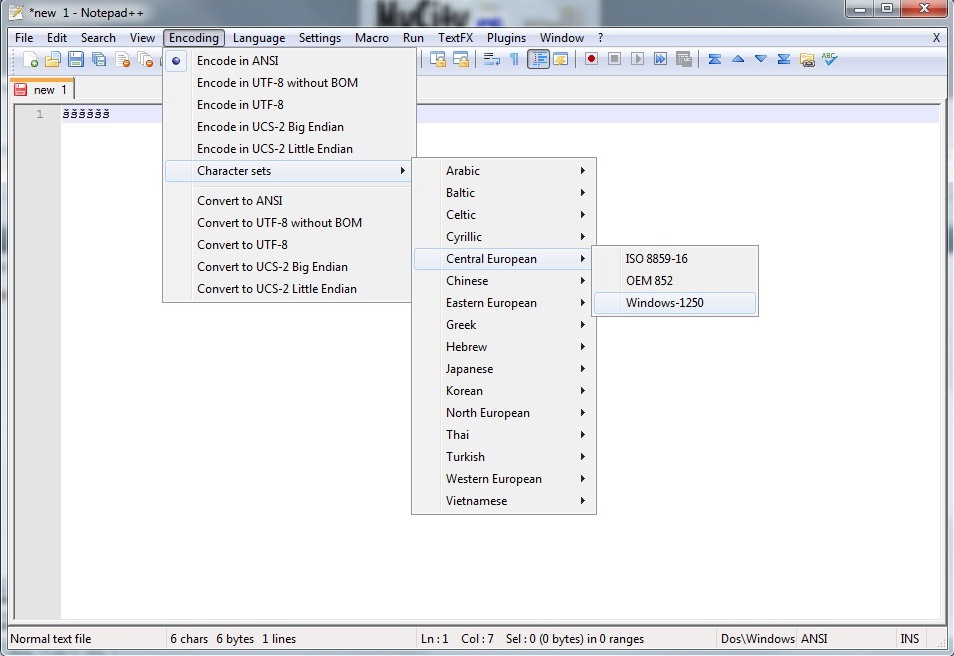The image size is (954, 656).
Task: Open the Plugins menu
Action: (506, 38)
